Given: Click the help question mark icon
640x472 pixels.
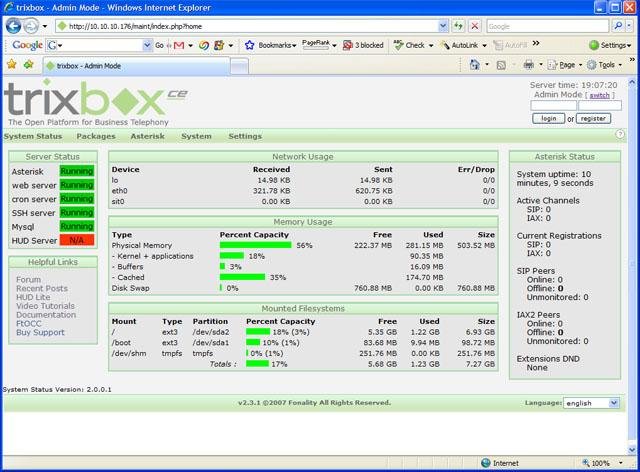Looking at the screenshot, I should click(620, 134).
